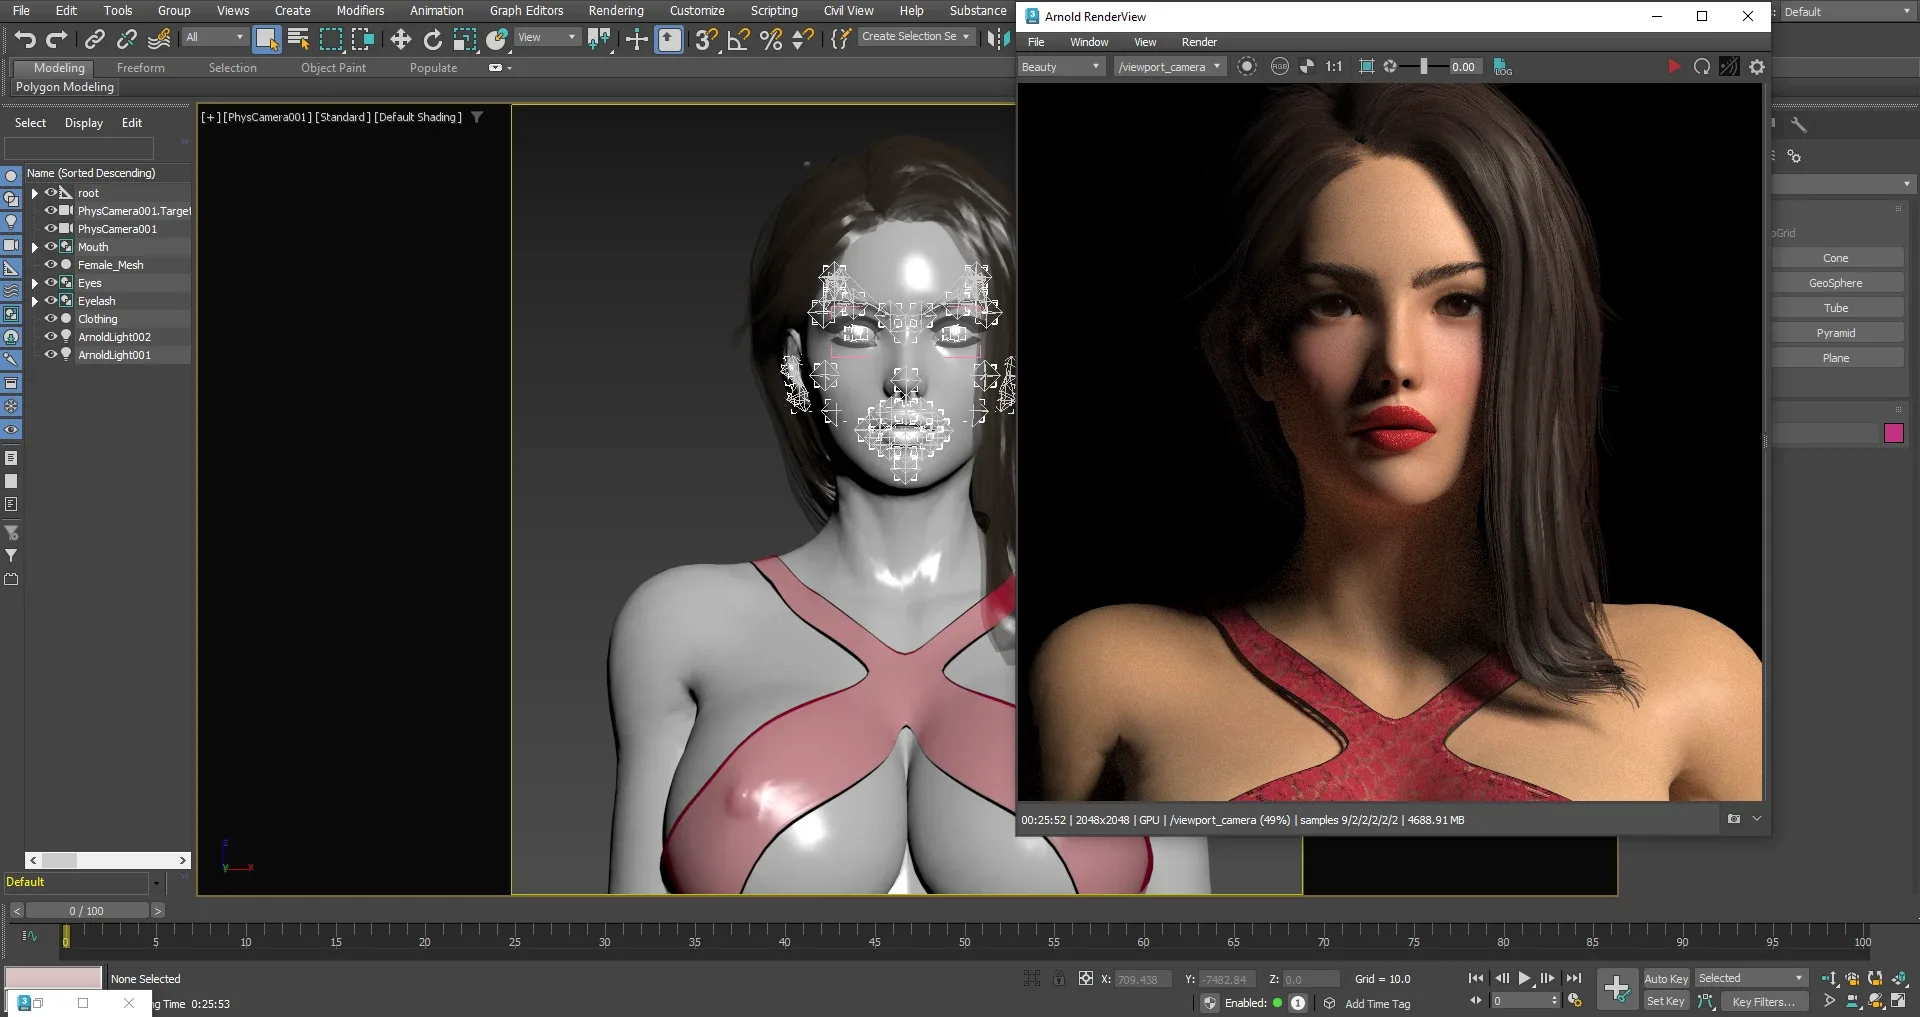Switch to the Freeform ribbon tab
This screenshot has width=1920, height=1017.
tap(140, 68)
